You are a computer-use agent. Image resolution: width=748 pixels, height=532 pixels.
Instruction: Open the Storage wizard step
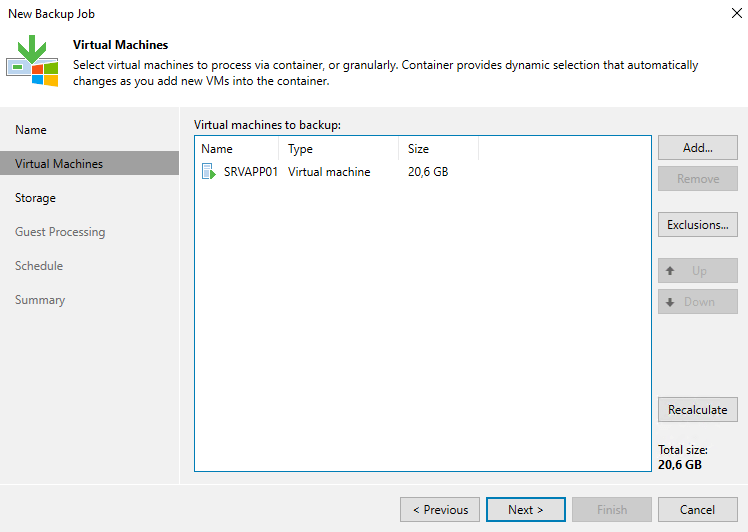pyautogui.click(x=35, y=198)
